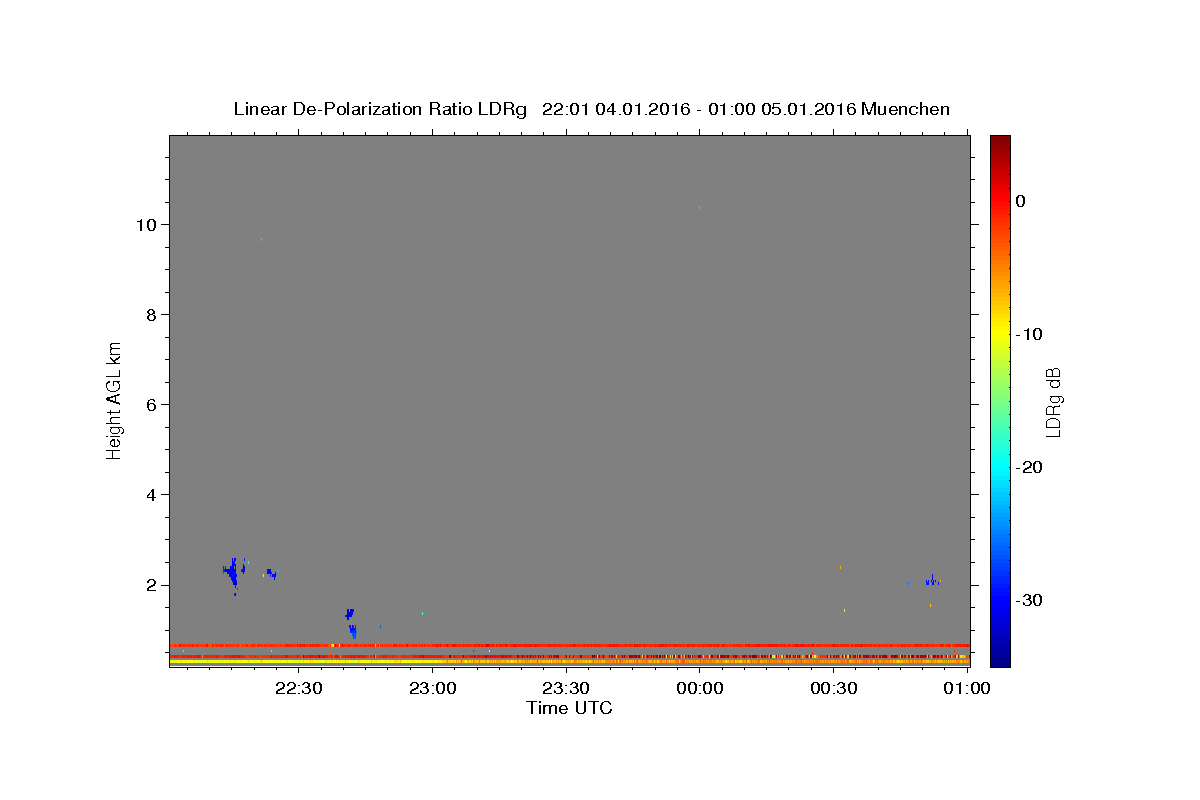Screen dimensions: 1200x800
Task: Click the Height AGL km axis title
Action: (x=114, y=399)
